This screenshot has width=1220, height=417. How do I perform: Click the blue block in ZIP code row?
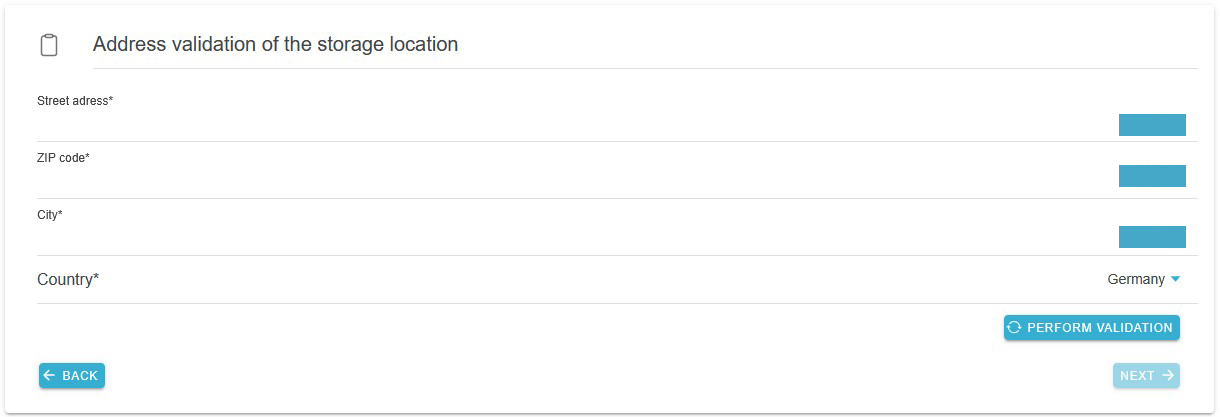(1152, 176)
